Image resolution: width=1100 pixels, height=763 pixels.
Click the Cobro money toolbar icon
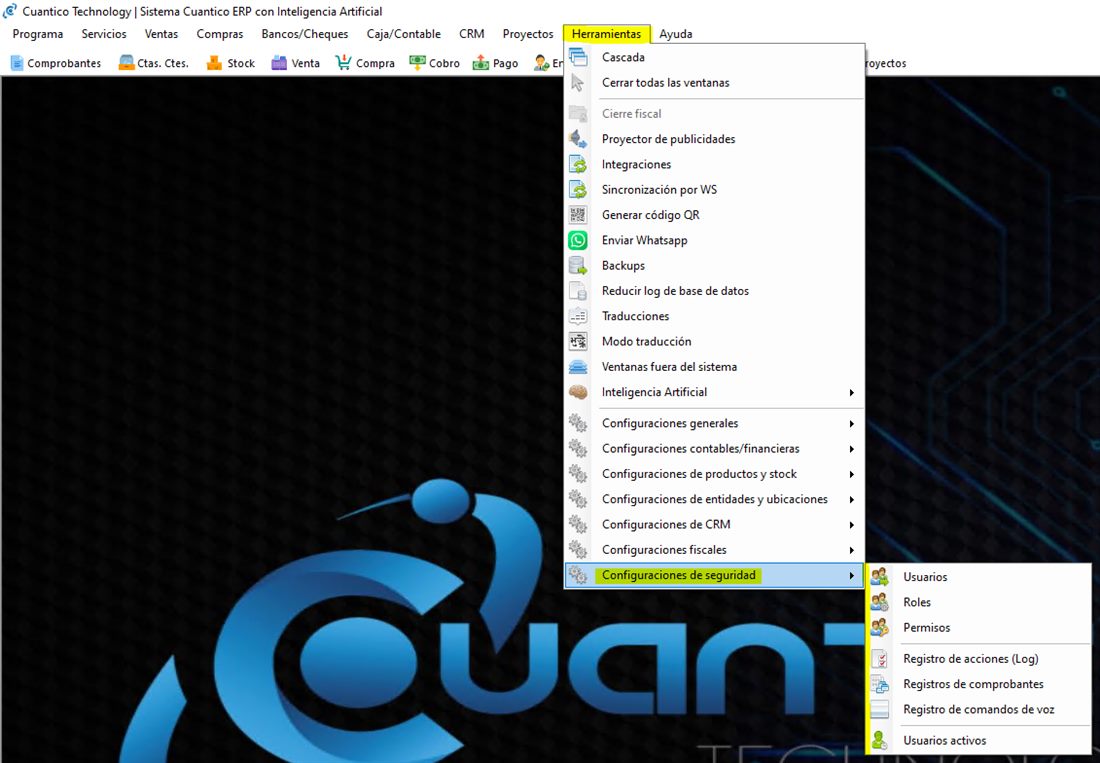click(x=417, y=62)
